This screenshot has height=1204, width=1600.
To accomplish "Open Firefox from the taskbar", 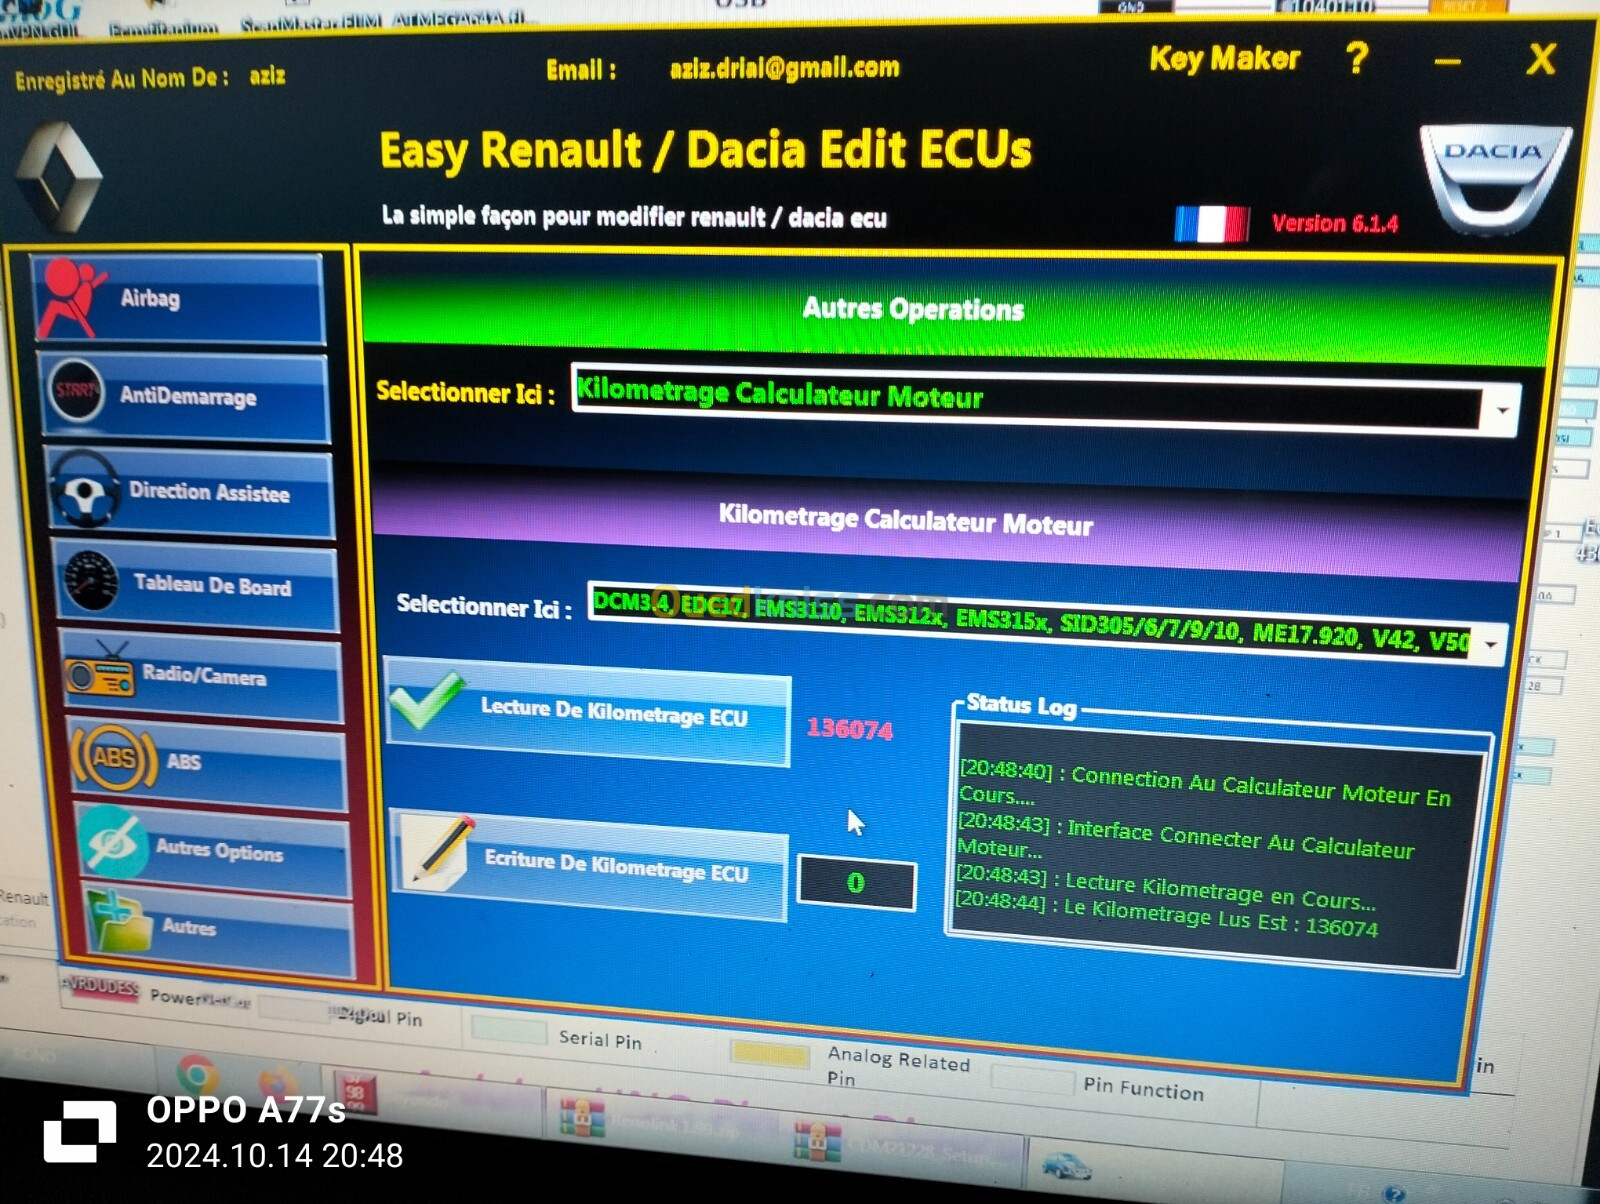I will [278, 1086].
